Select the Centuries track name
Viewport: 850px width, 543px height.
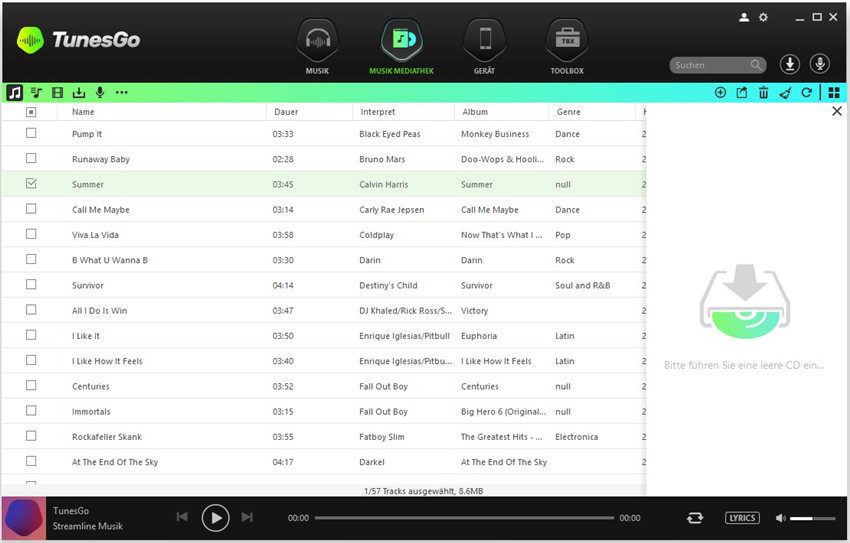pos(91,386)
